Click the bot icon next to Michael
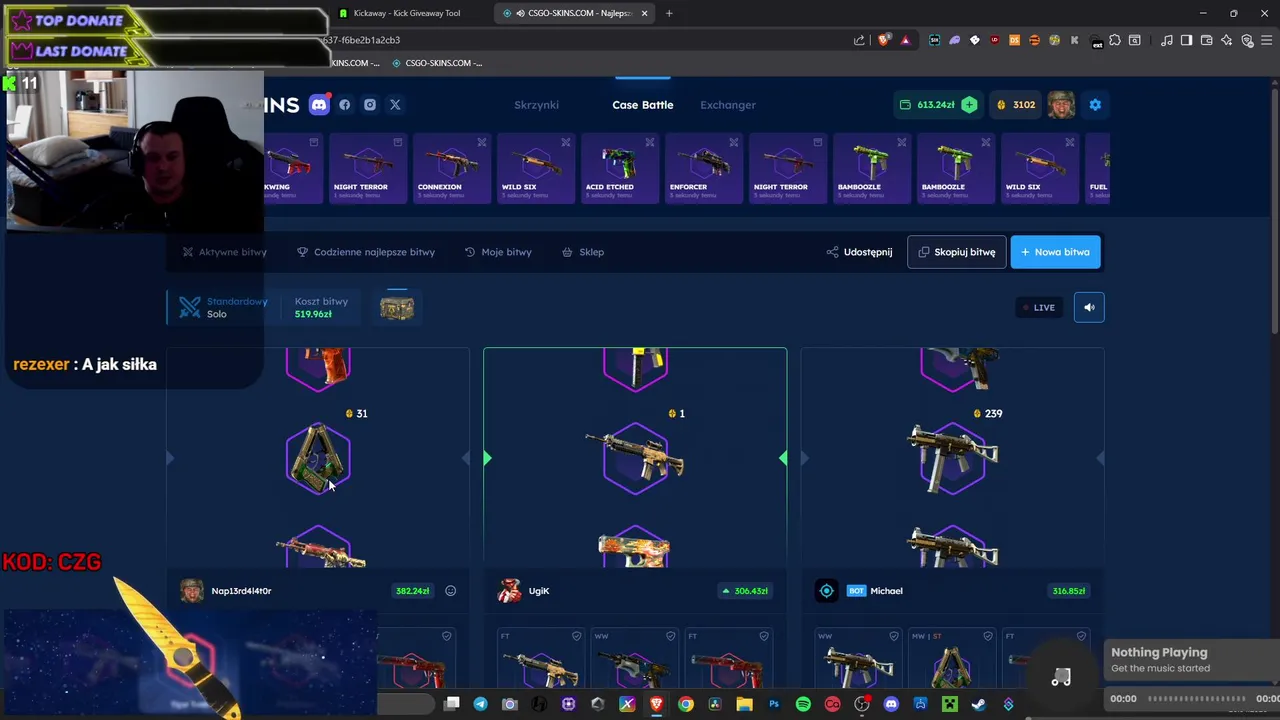1280x720 pixels. click(x=826, y=591)
